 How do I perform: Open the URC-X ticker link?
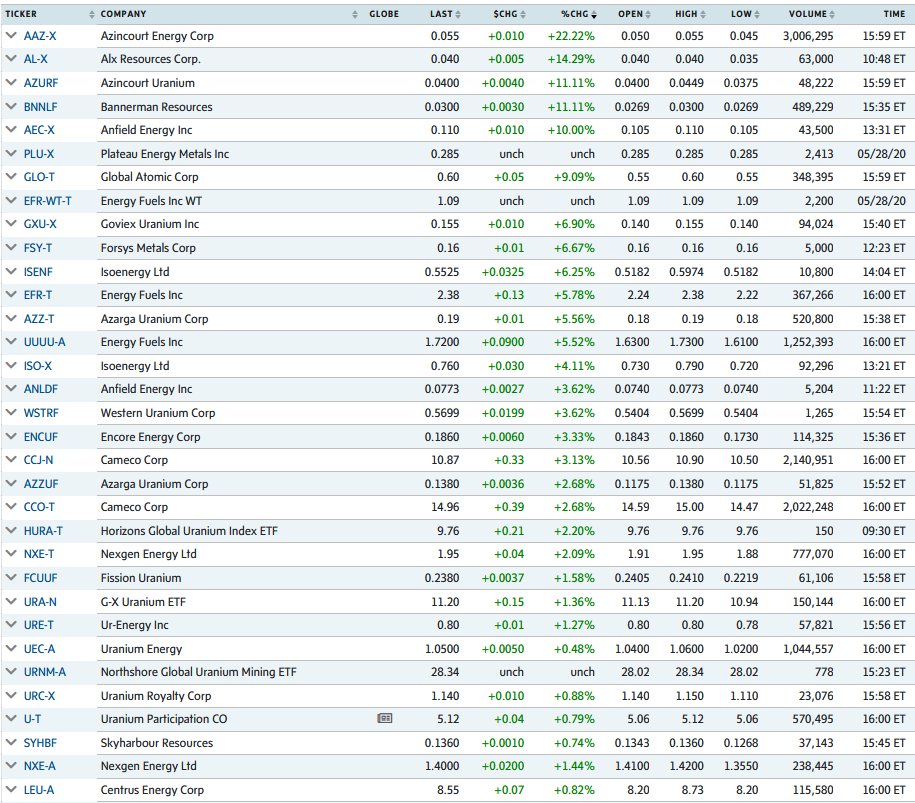pyautogui.click(x=39, y=696)
